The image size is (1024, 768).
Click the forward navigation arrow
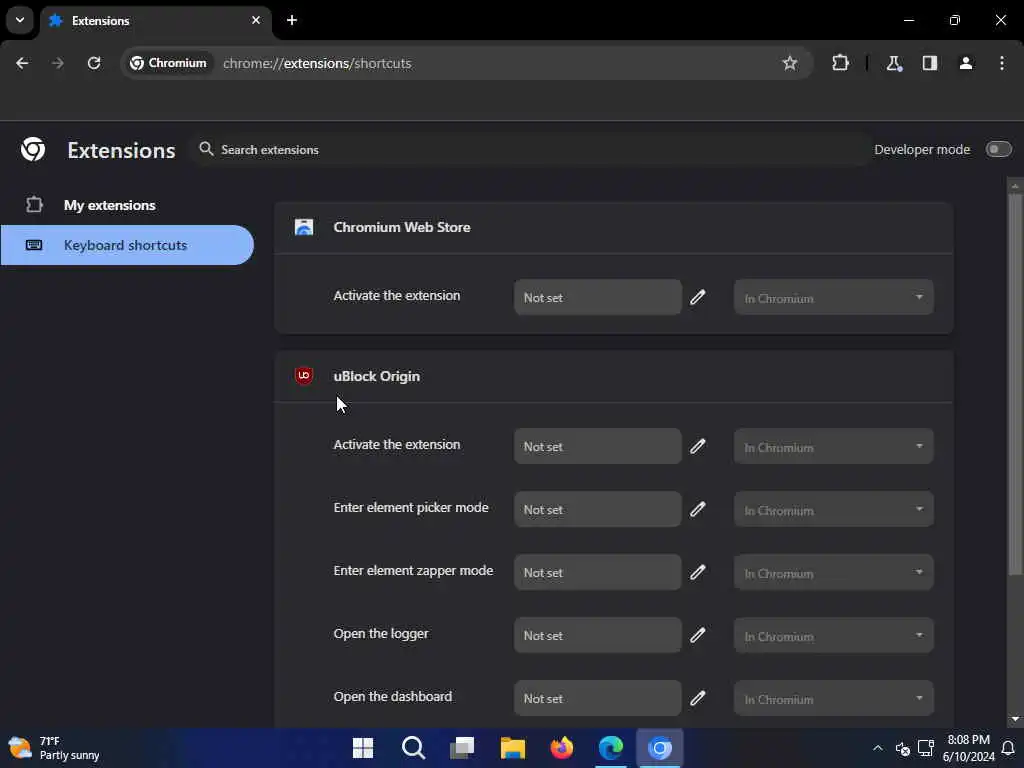(x=58, y=63)
